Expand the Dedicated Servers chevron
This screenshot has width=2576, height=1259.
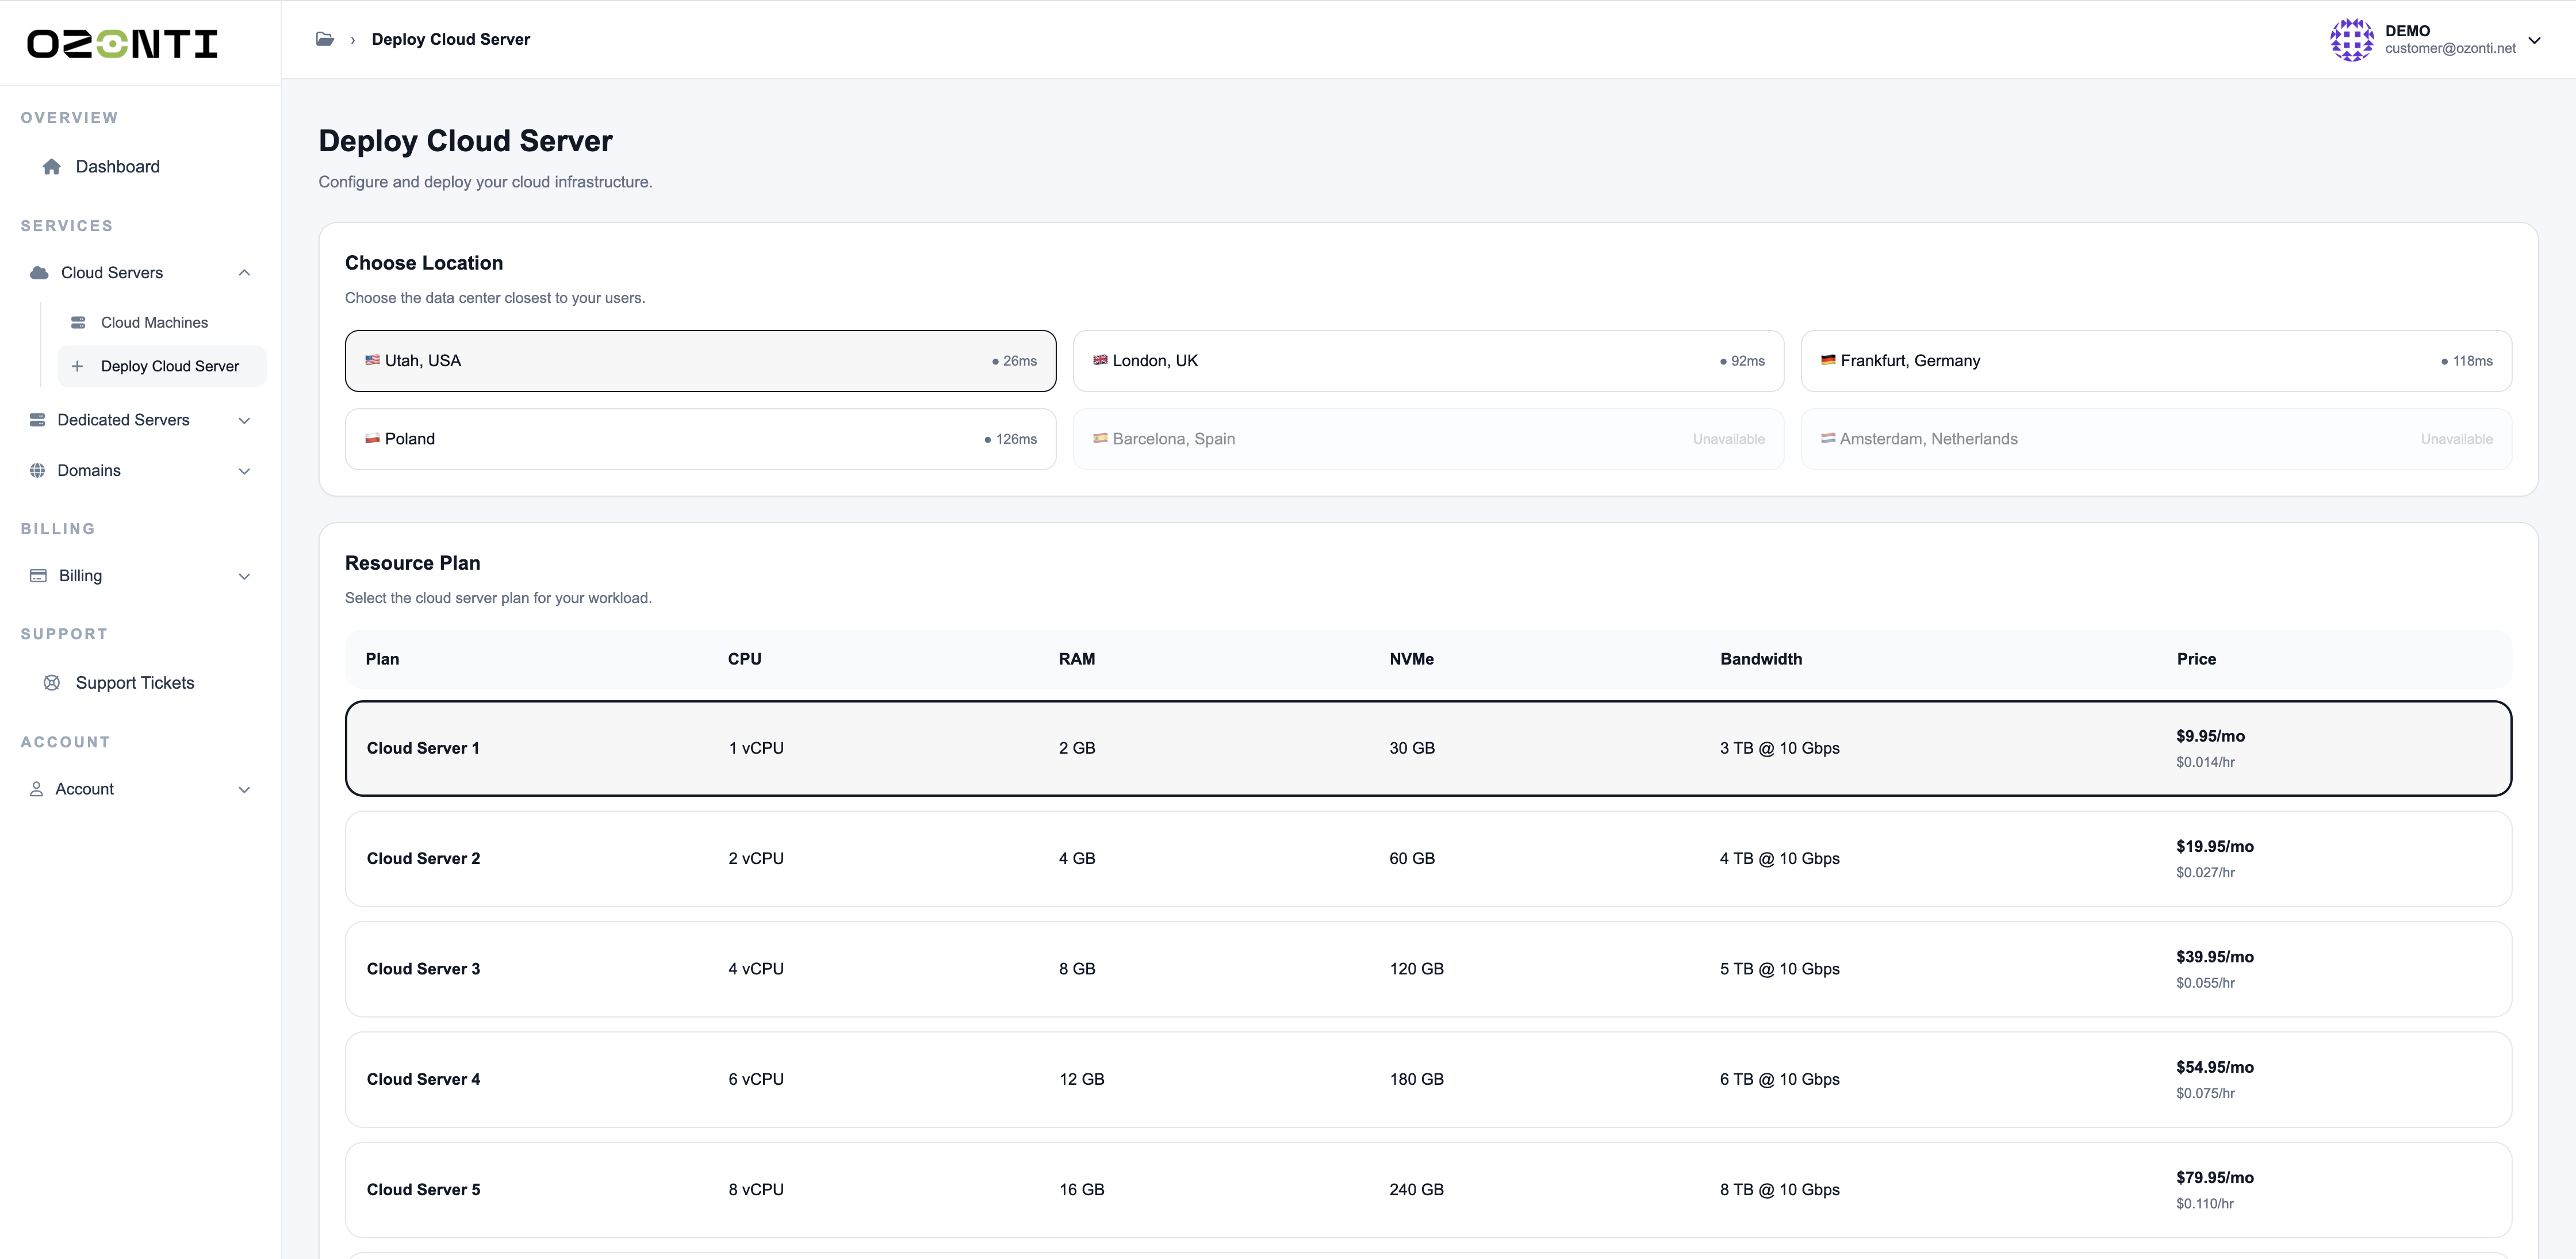[244, 420]
